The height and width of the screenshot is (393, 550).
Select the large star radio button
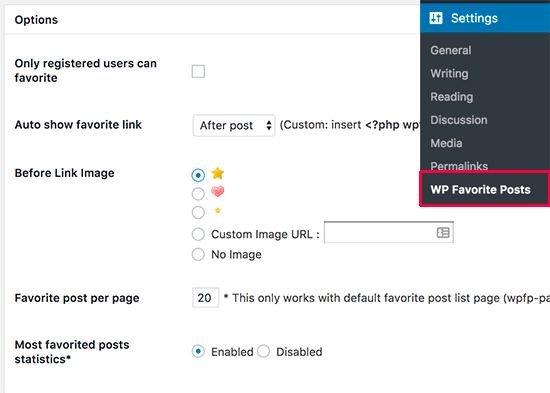point(198,175)
